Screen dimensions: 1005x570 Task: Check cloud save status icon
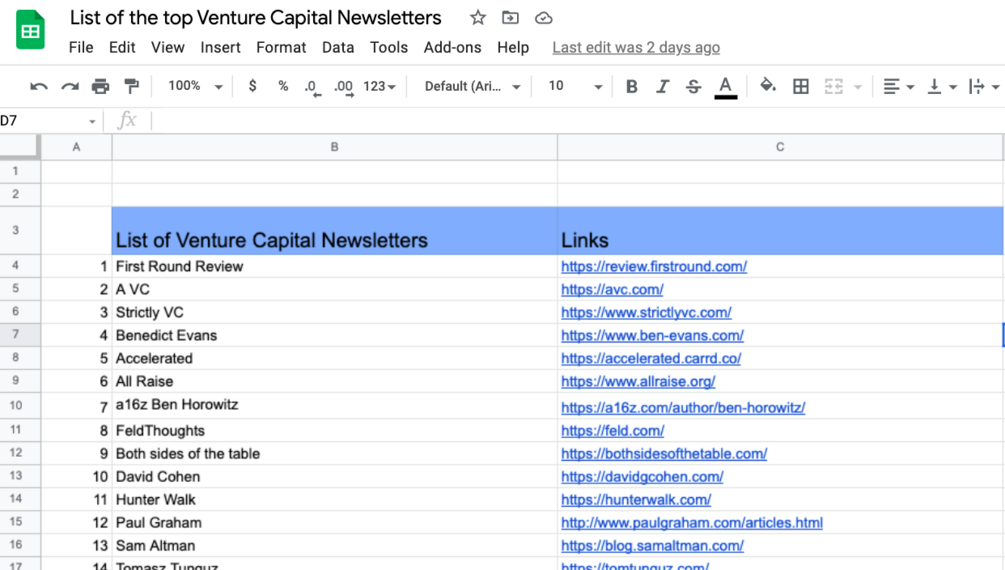(x=544, y=18)
